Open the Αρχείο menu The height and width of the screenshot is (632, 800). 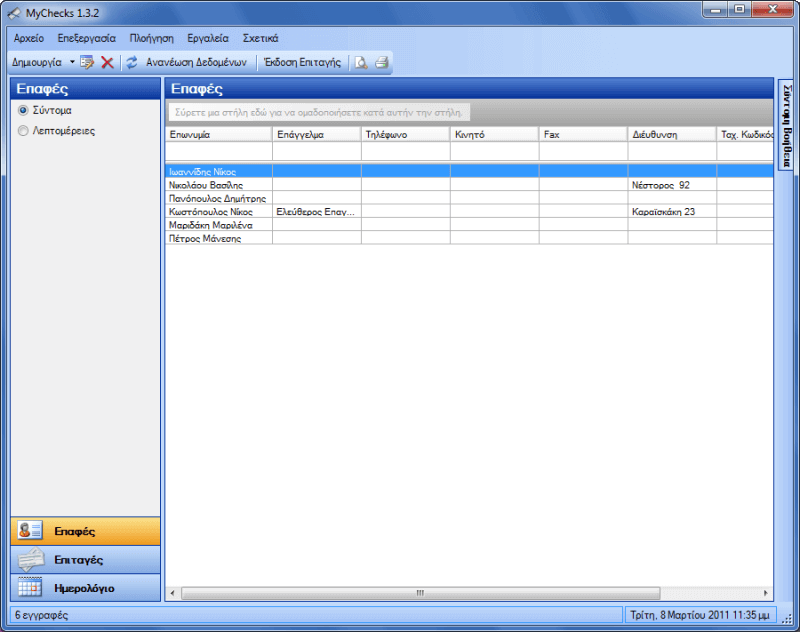(29, 38)
